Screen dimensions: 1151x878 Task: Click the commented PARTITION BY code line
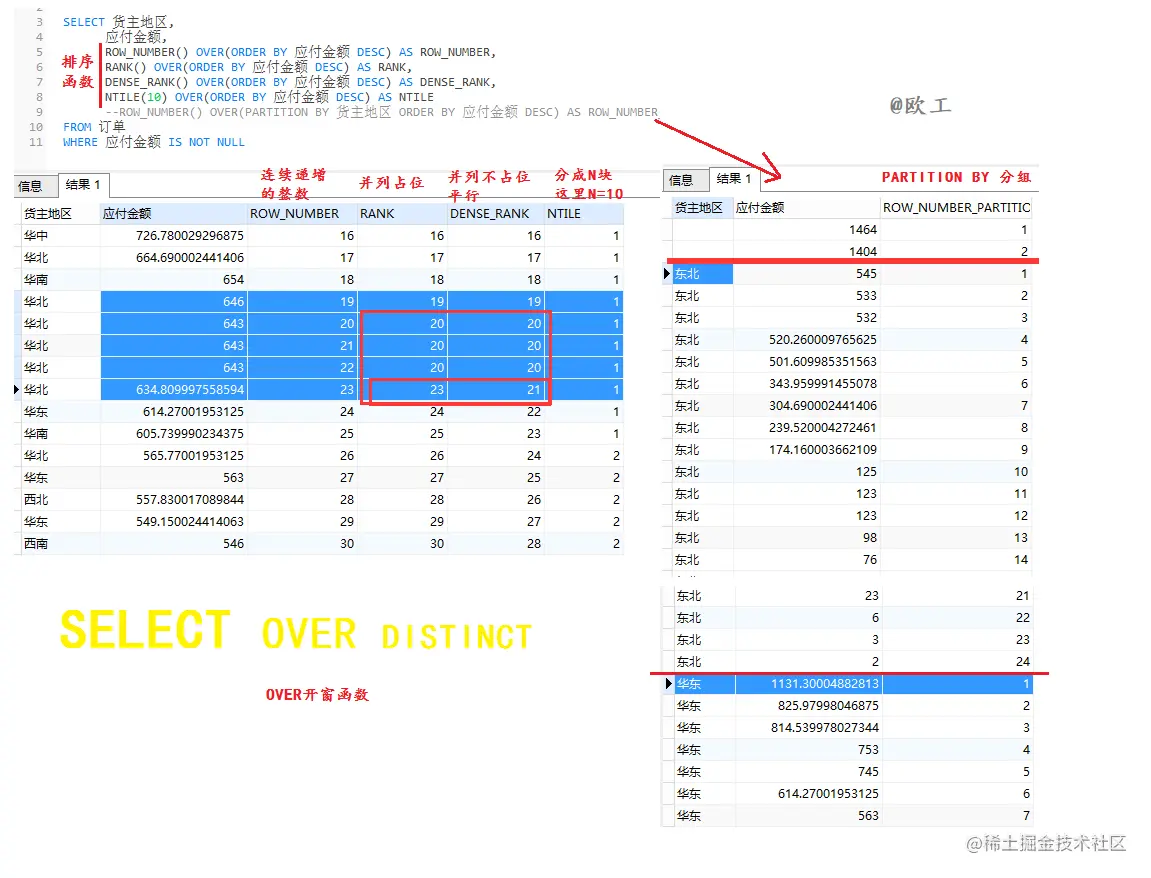point(382,112)
